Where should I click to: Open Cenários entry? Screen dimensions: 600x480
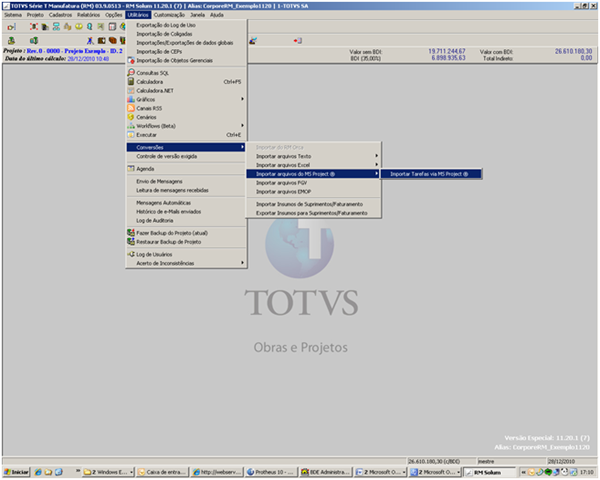[x=186, y=117]
